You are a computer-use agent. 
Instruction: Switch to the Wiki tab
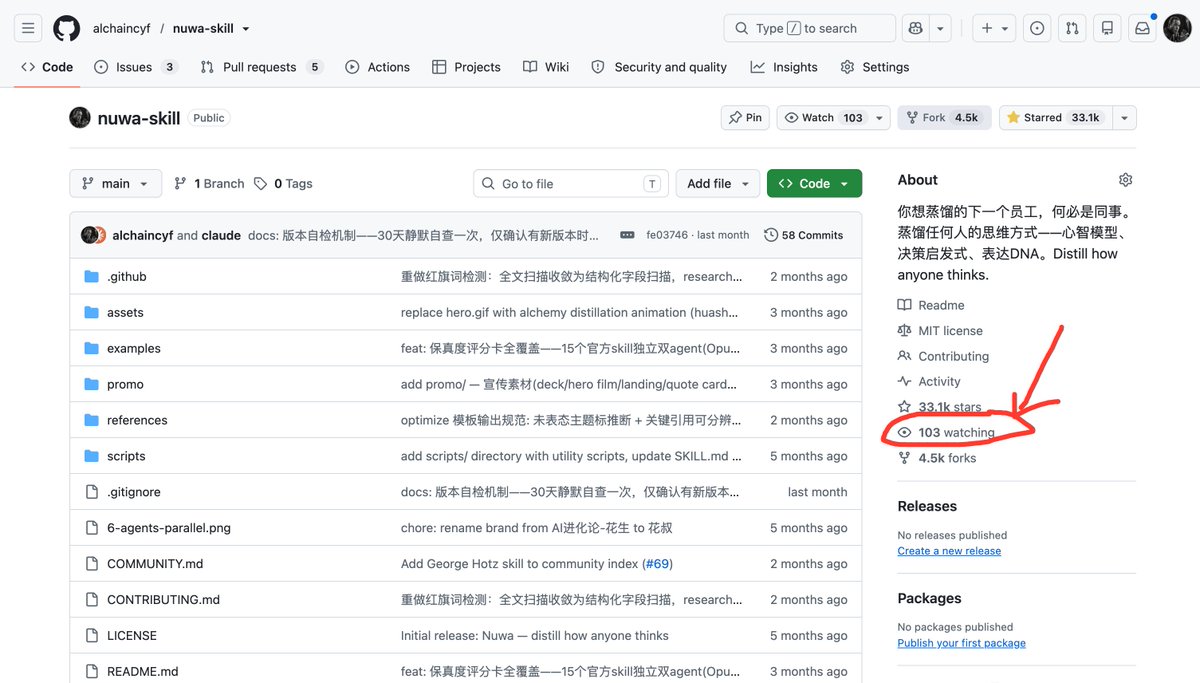point(546,67)
